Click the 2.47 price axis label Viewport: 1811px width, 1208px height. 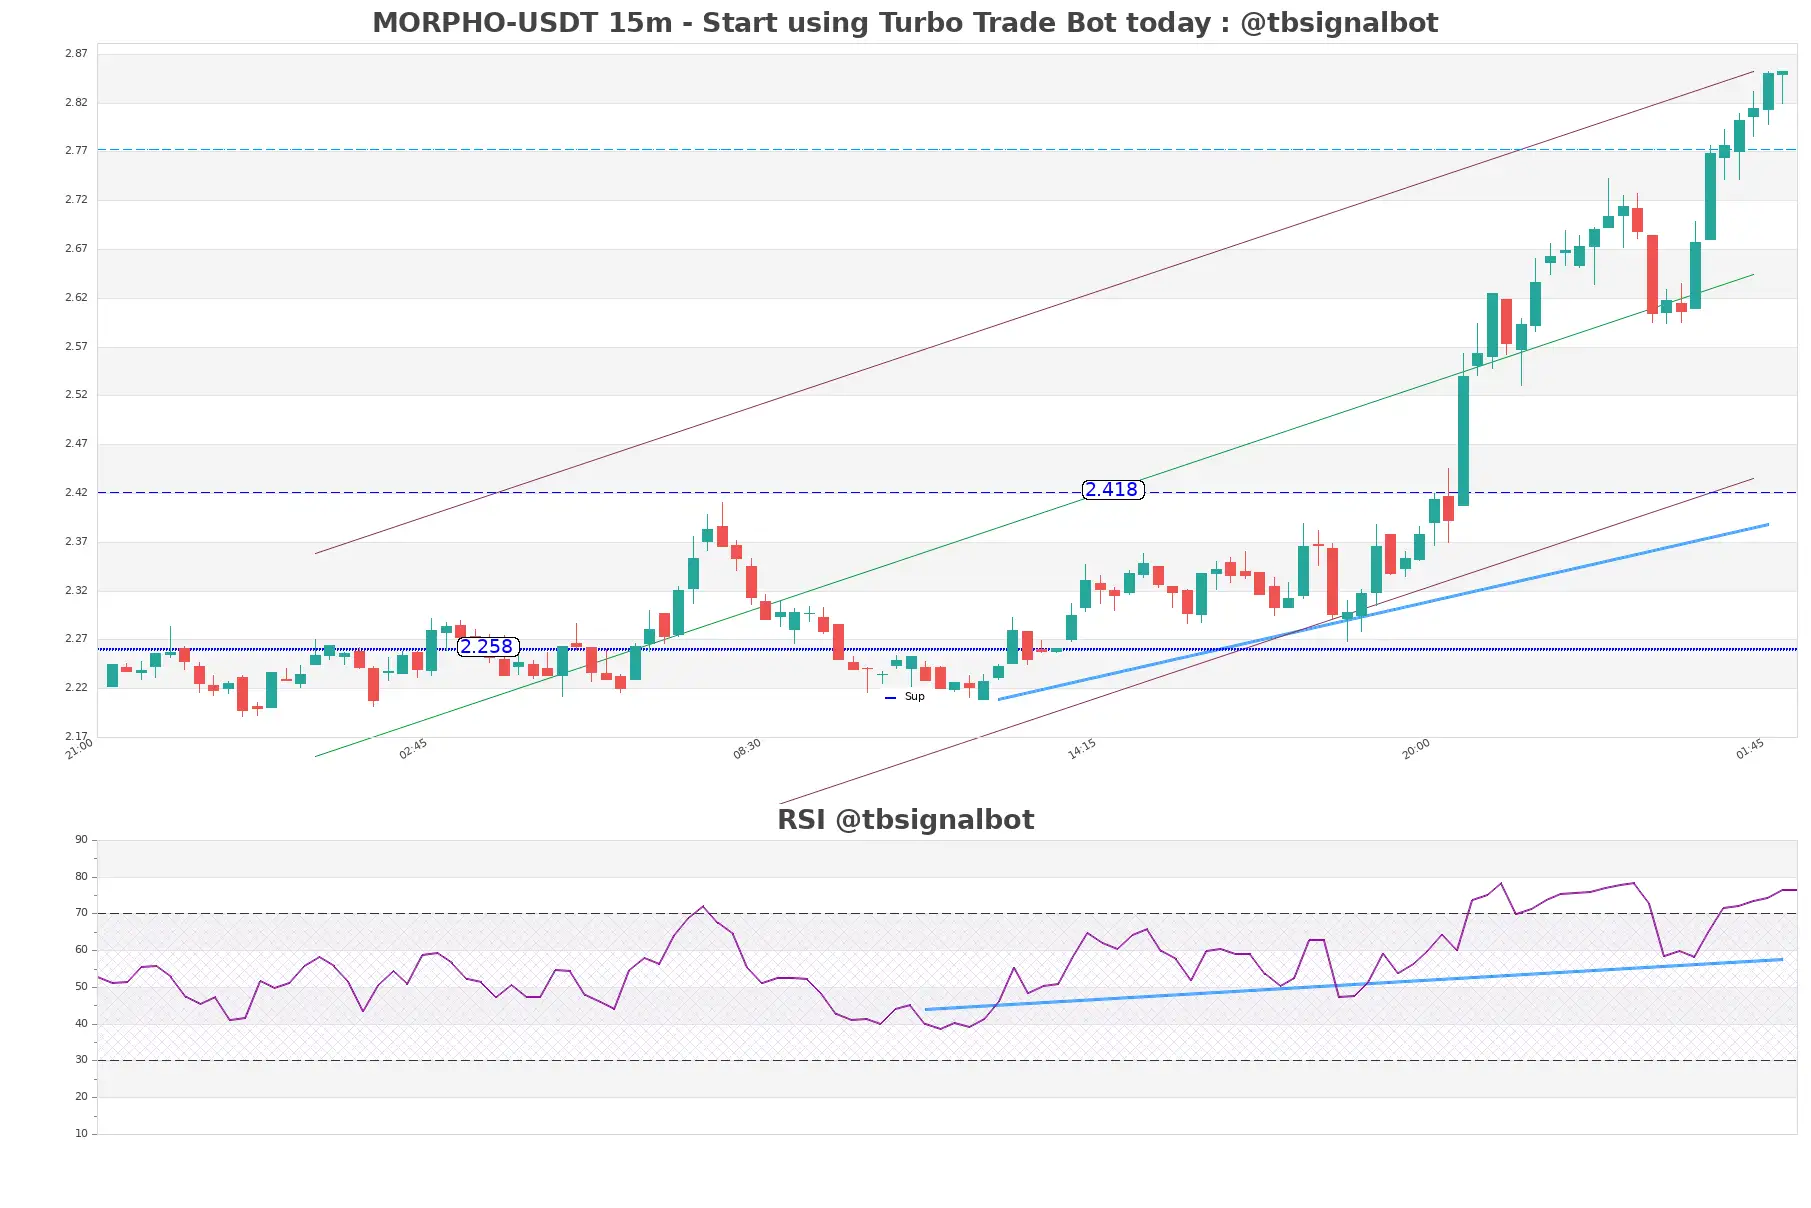[x=76, y=443]
